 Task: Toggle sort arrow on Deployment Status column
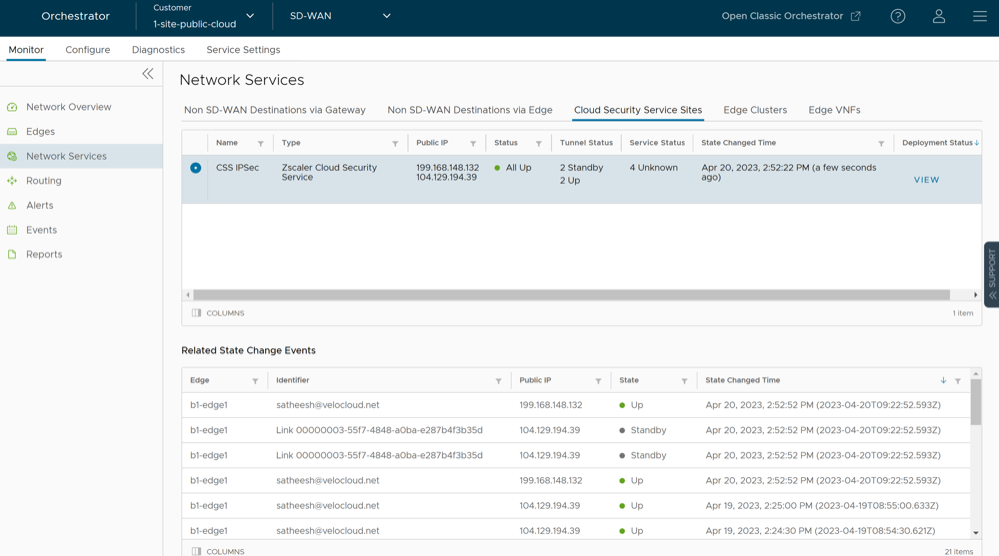coord(976,143)
